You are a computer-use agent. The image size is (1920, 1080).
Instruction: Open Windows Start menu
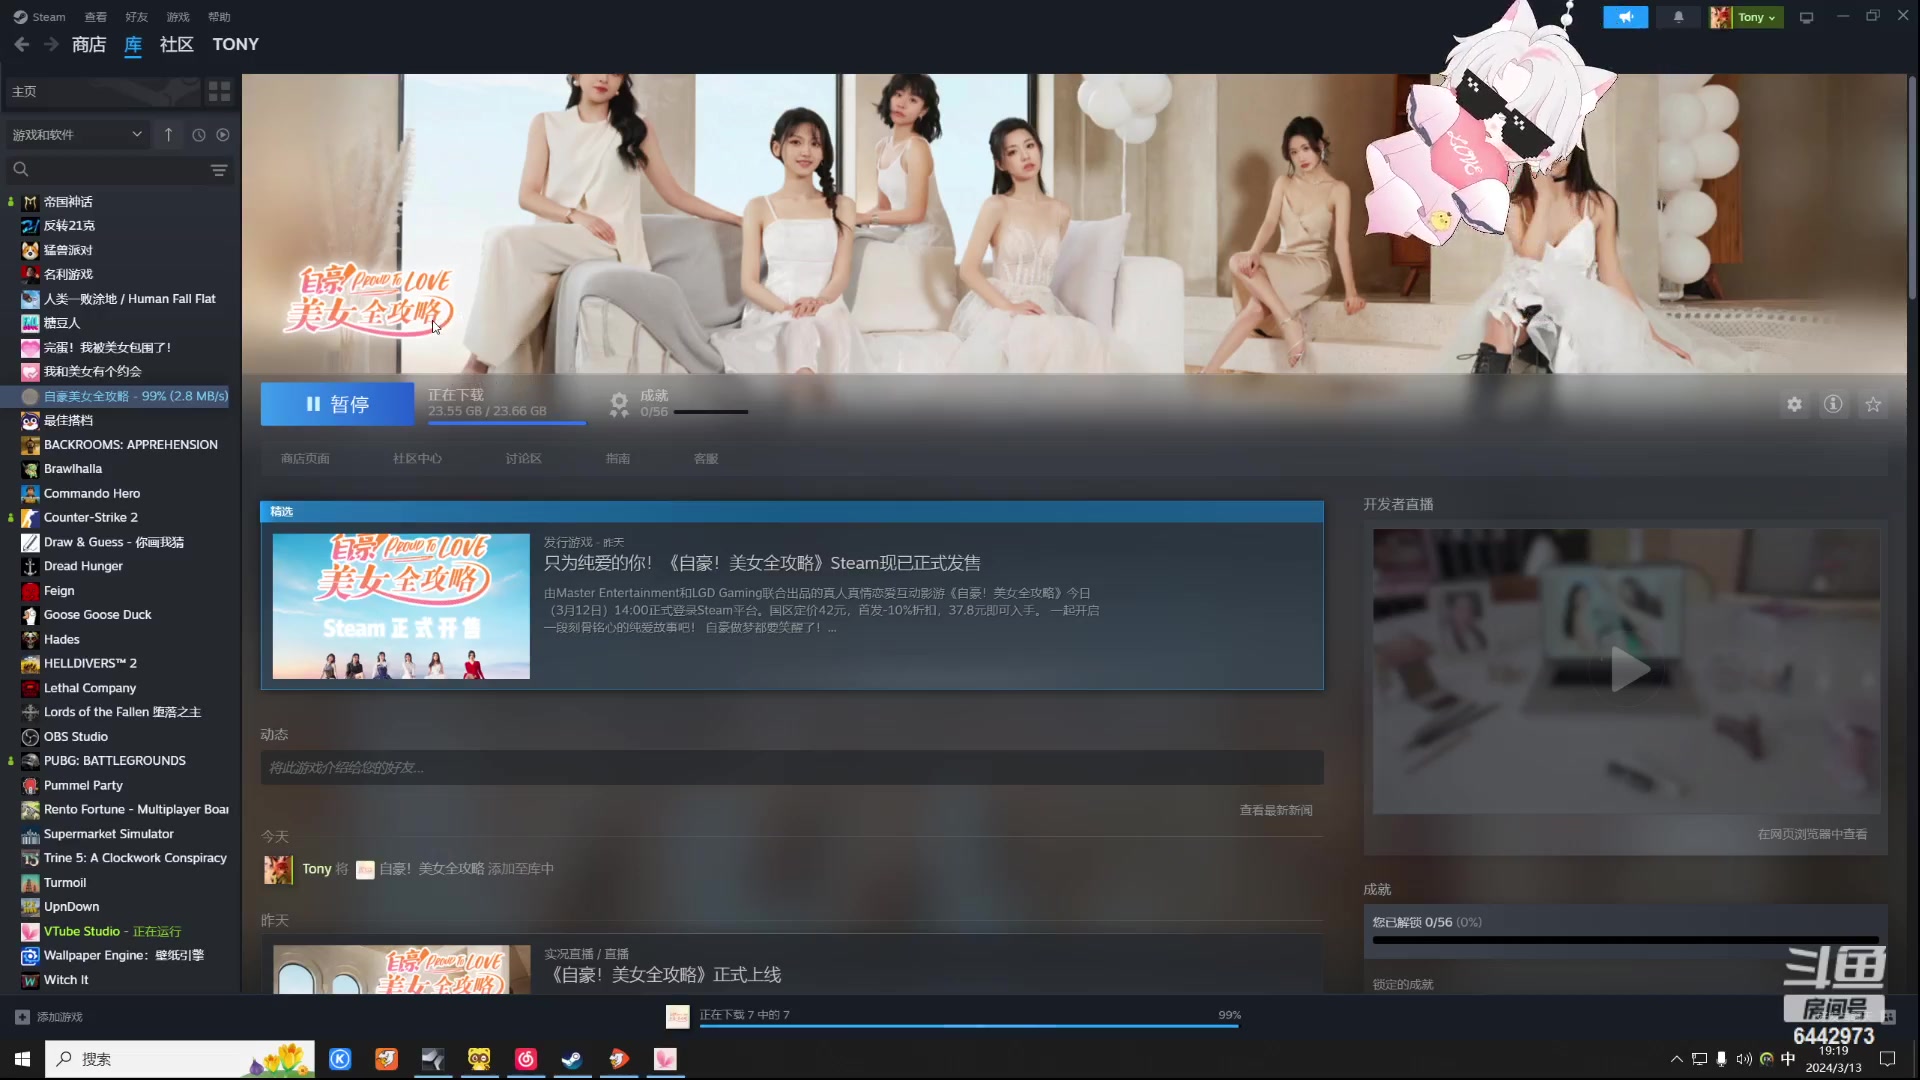(22, 1059)
